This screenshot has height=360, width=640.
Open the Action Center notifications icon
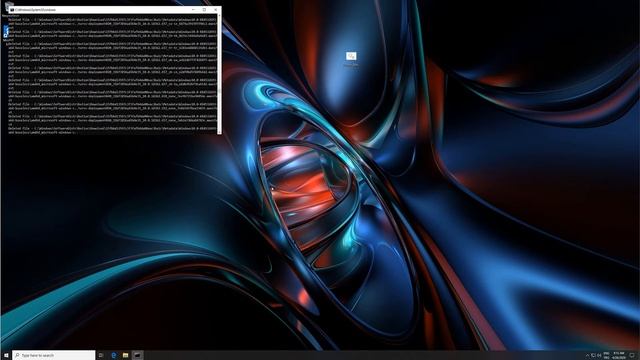tap(632, 355)
